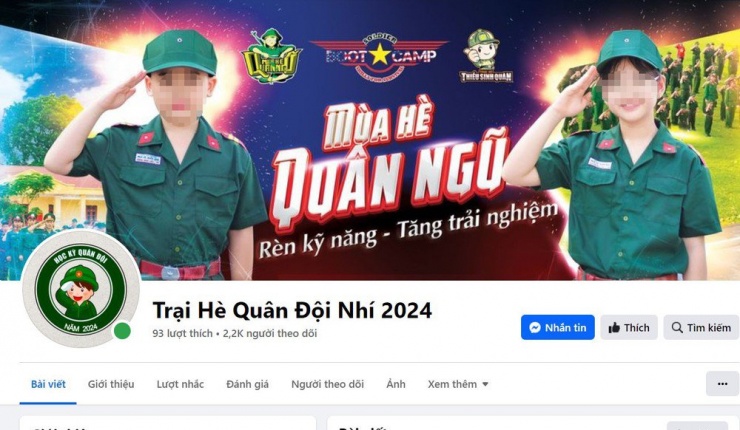The height and width of the screenshot is (430, 740).
Task: View the Người theo dõi tab
Action: 328,384
